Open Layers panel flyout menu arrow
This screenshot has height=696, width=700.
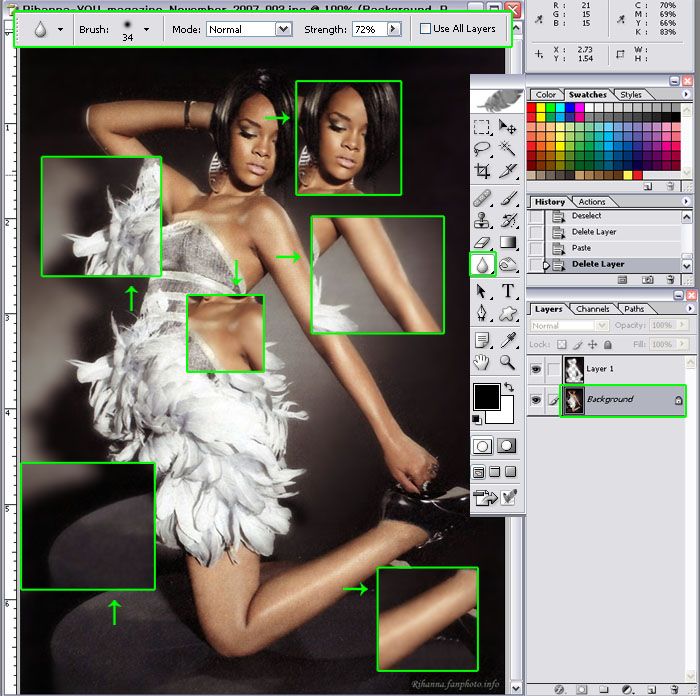(x=690, y=308)
